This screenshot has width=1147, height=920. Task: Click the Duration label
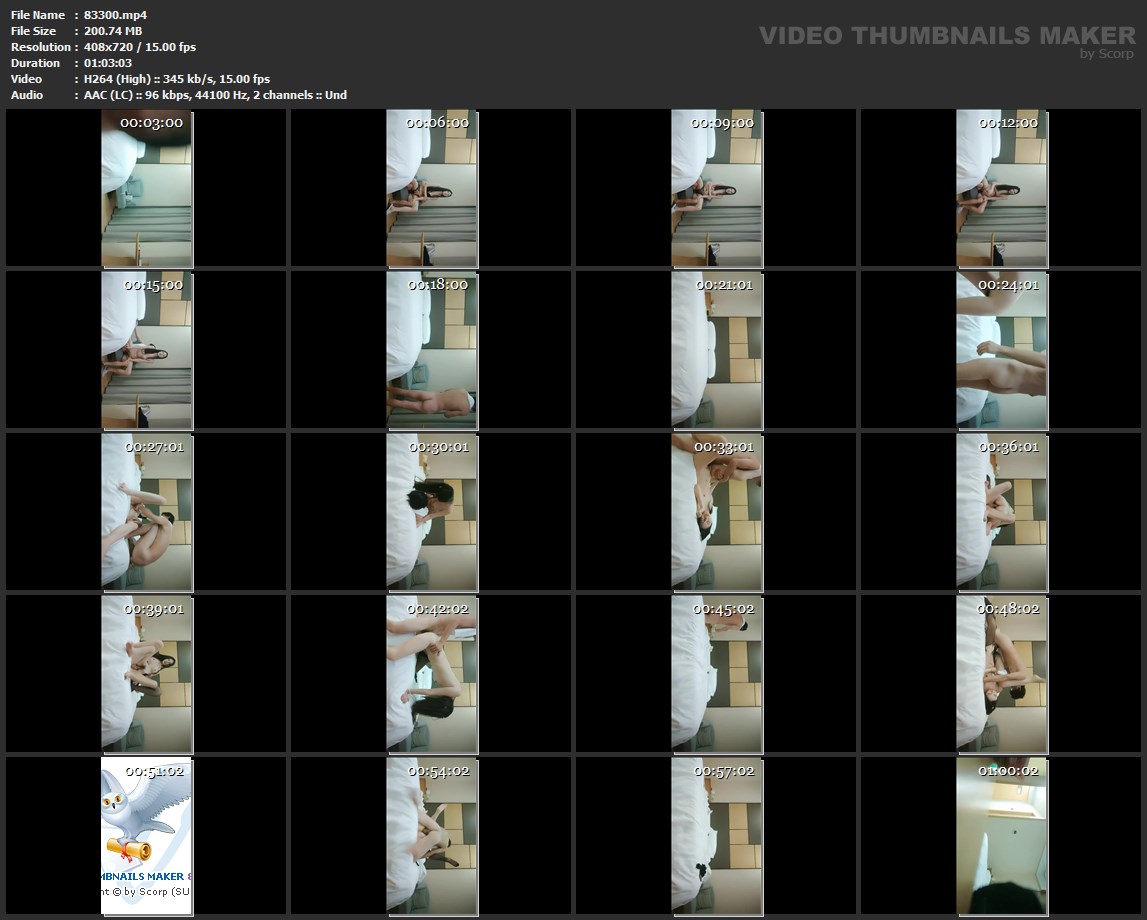[x=35, y=63]
